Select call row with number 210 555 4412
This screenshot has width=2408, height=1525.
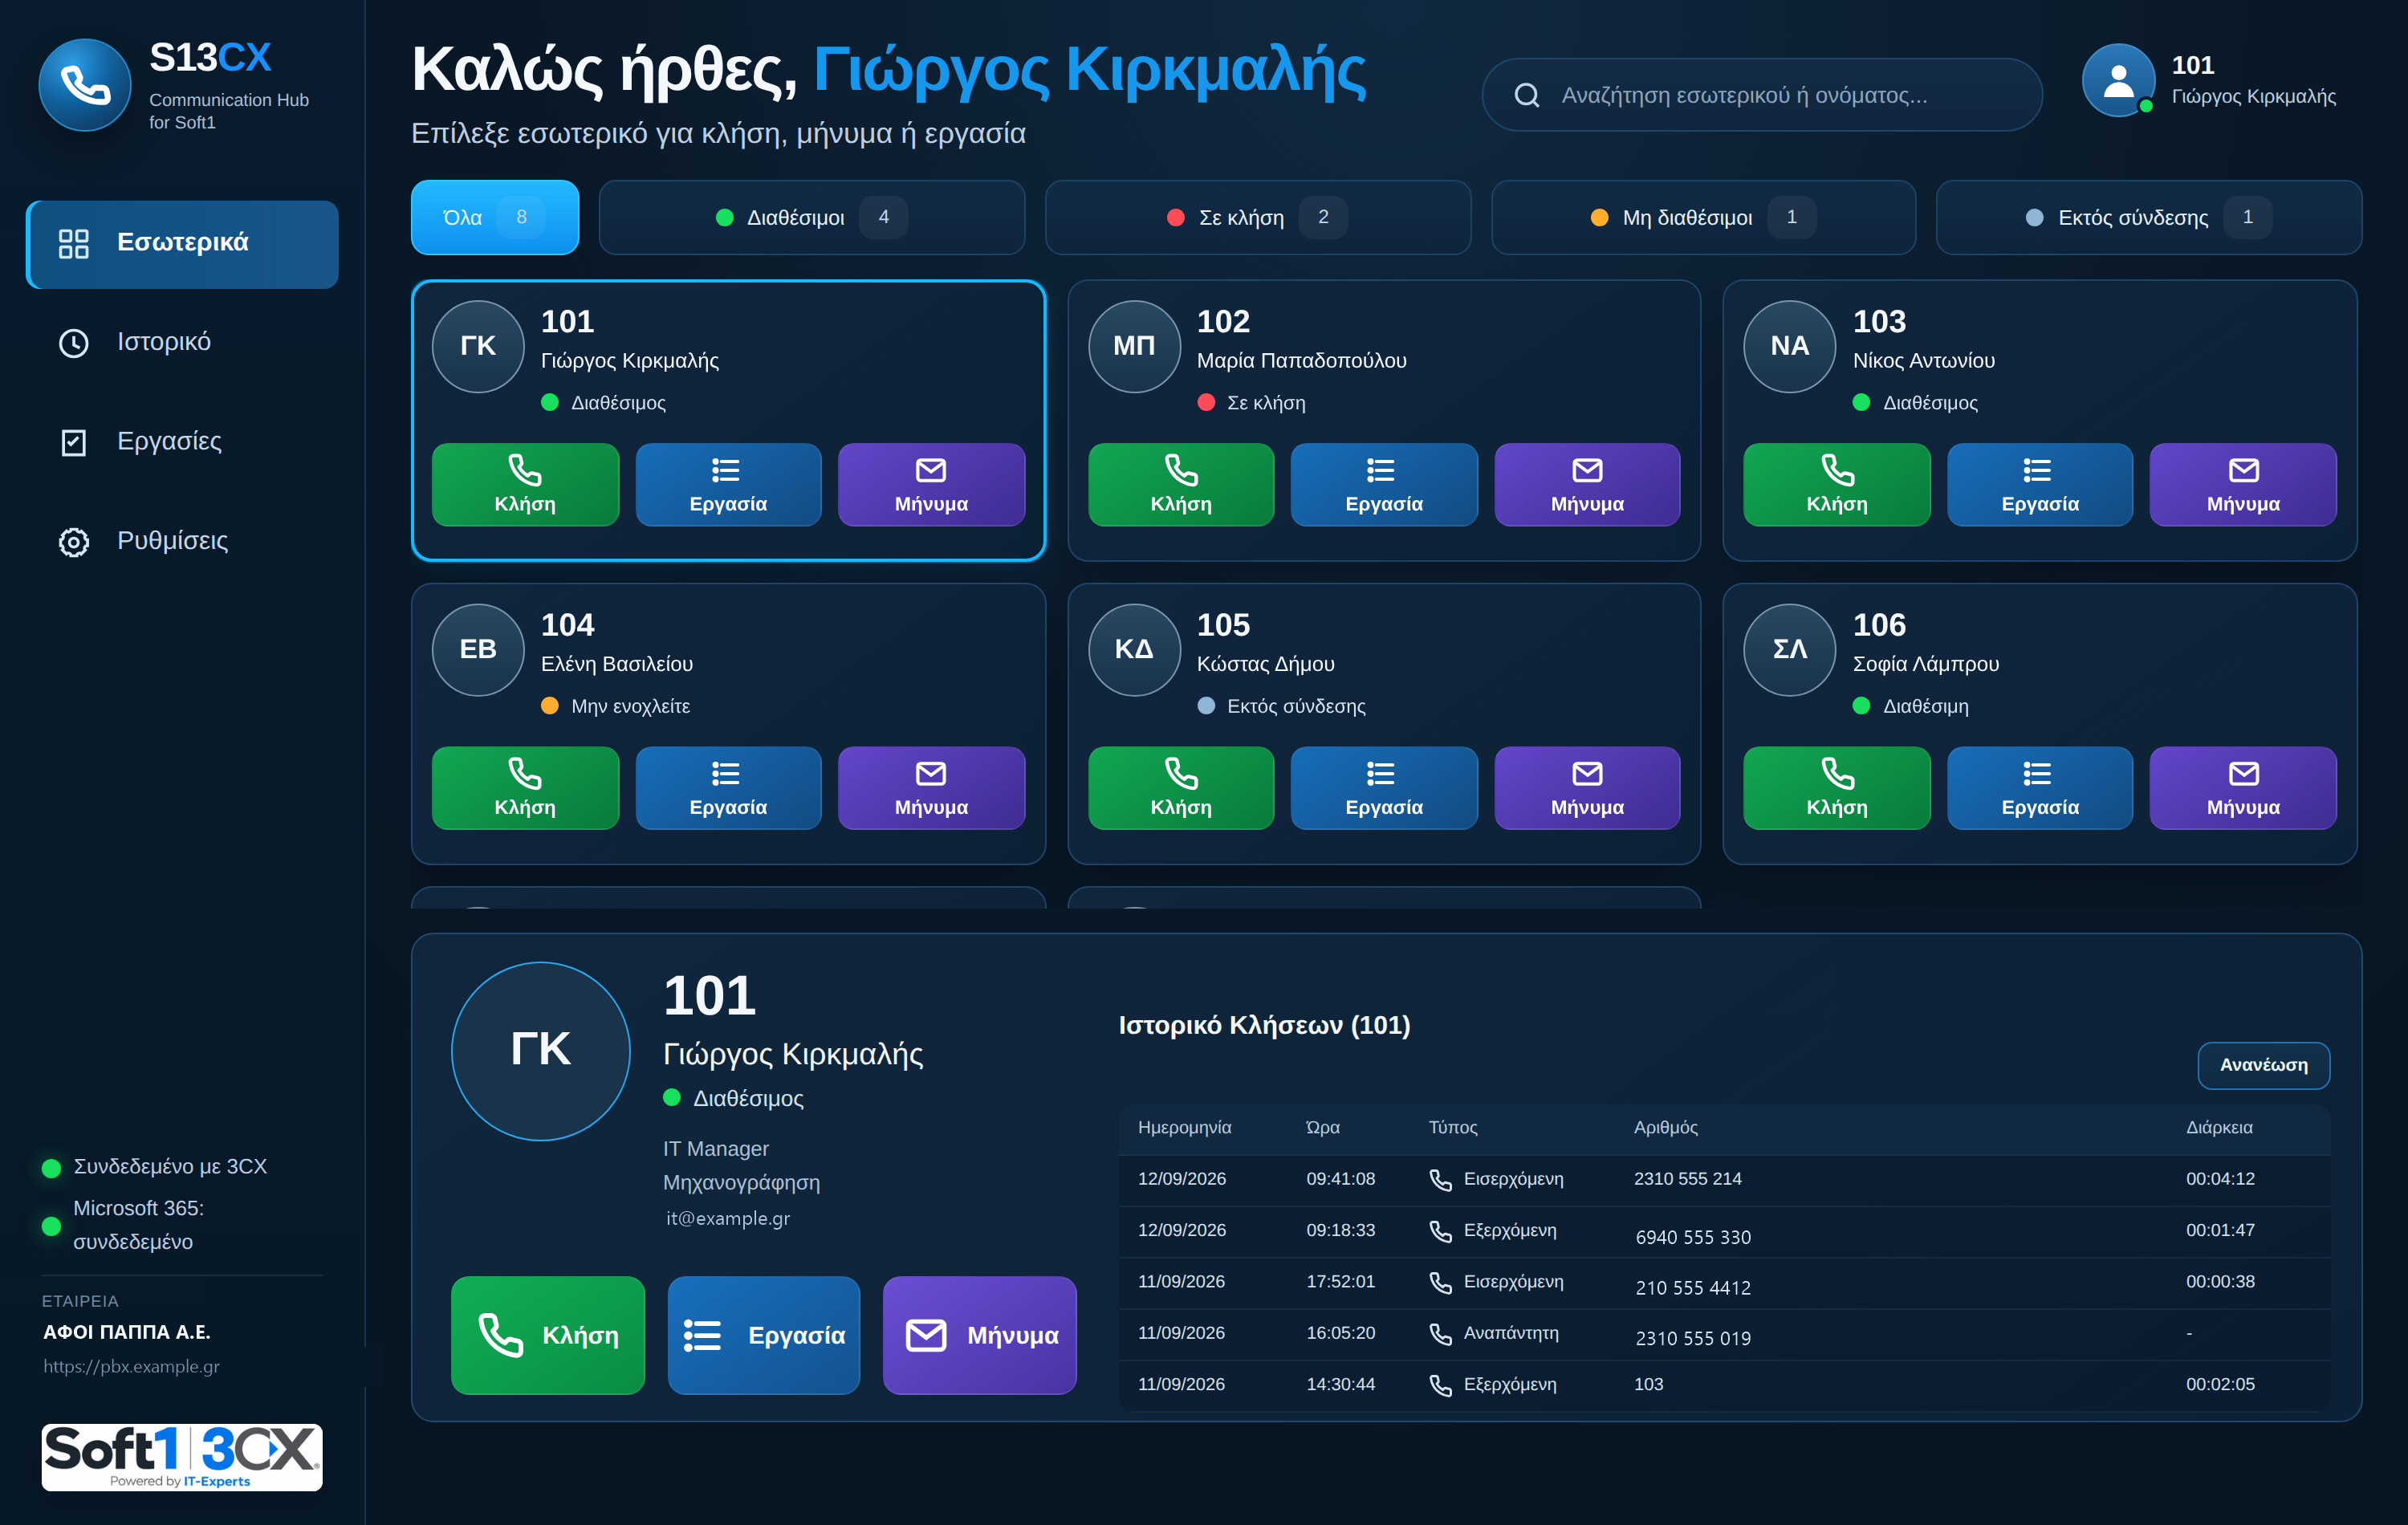click(1724, 1282)
